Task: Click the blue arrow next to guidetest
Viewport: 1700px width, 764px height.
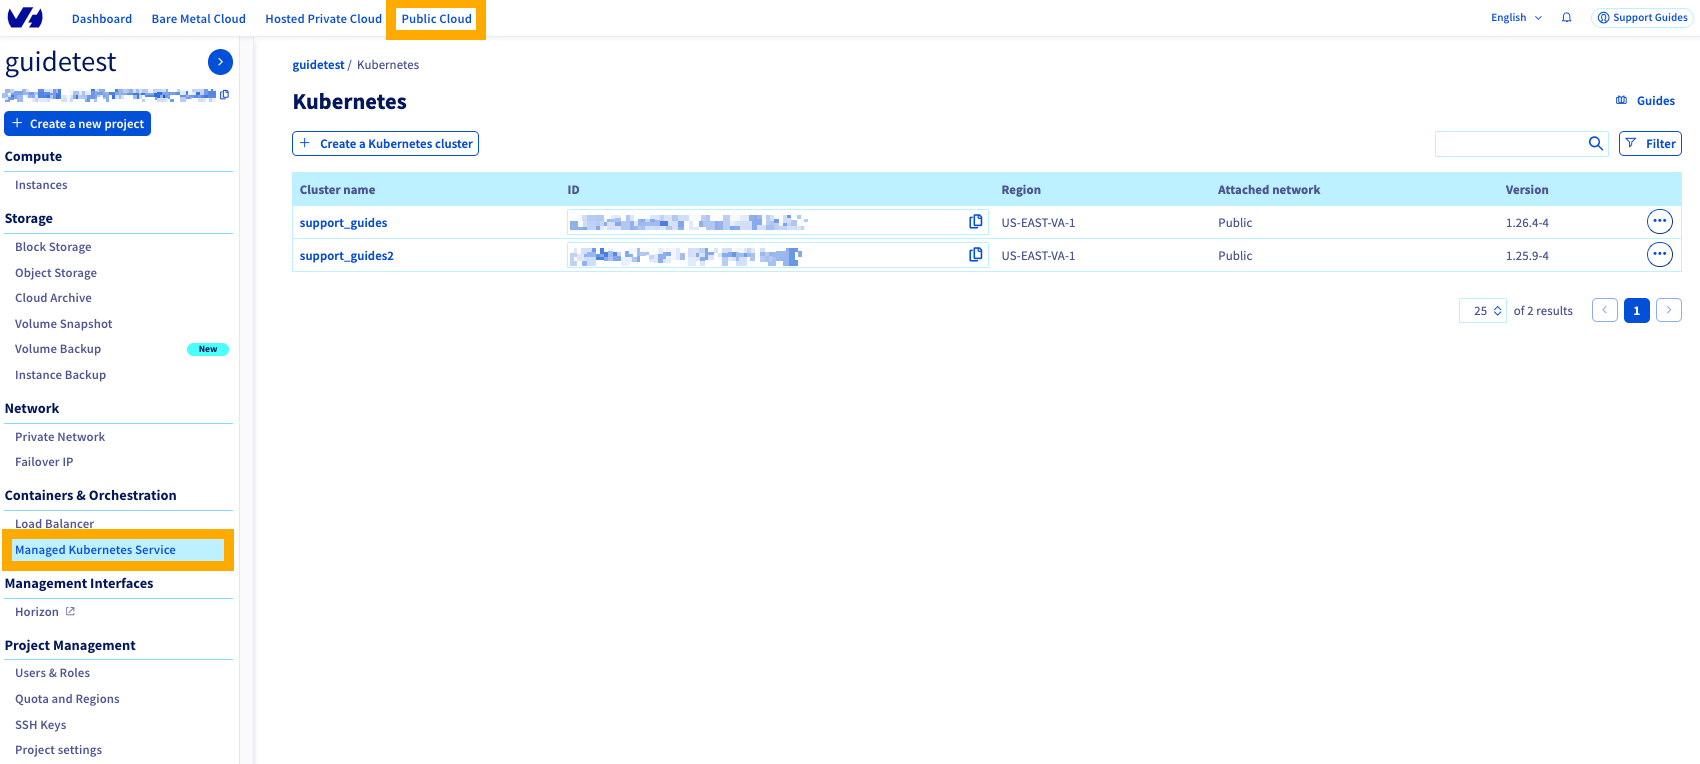Action: [x=220, y=62]
